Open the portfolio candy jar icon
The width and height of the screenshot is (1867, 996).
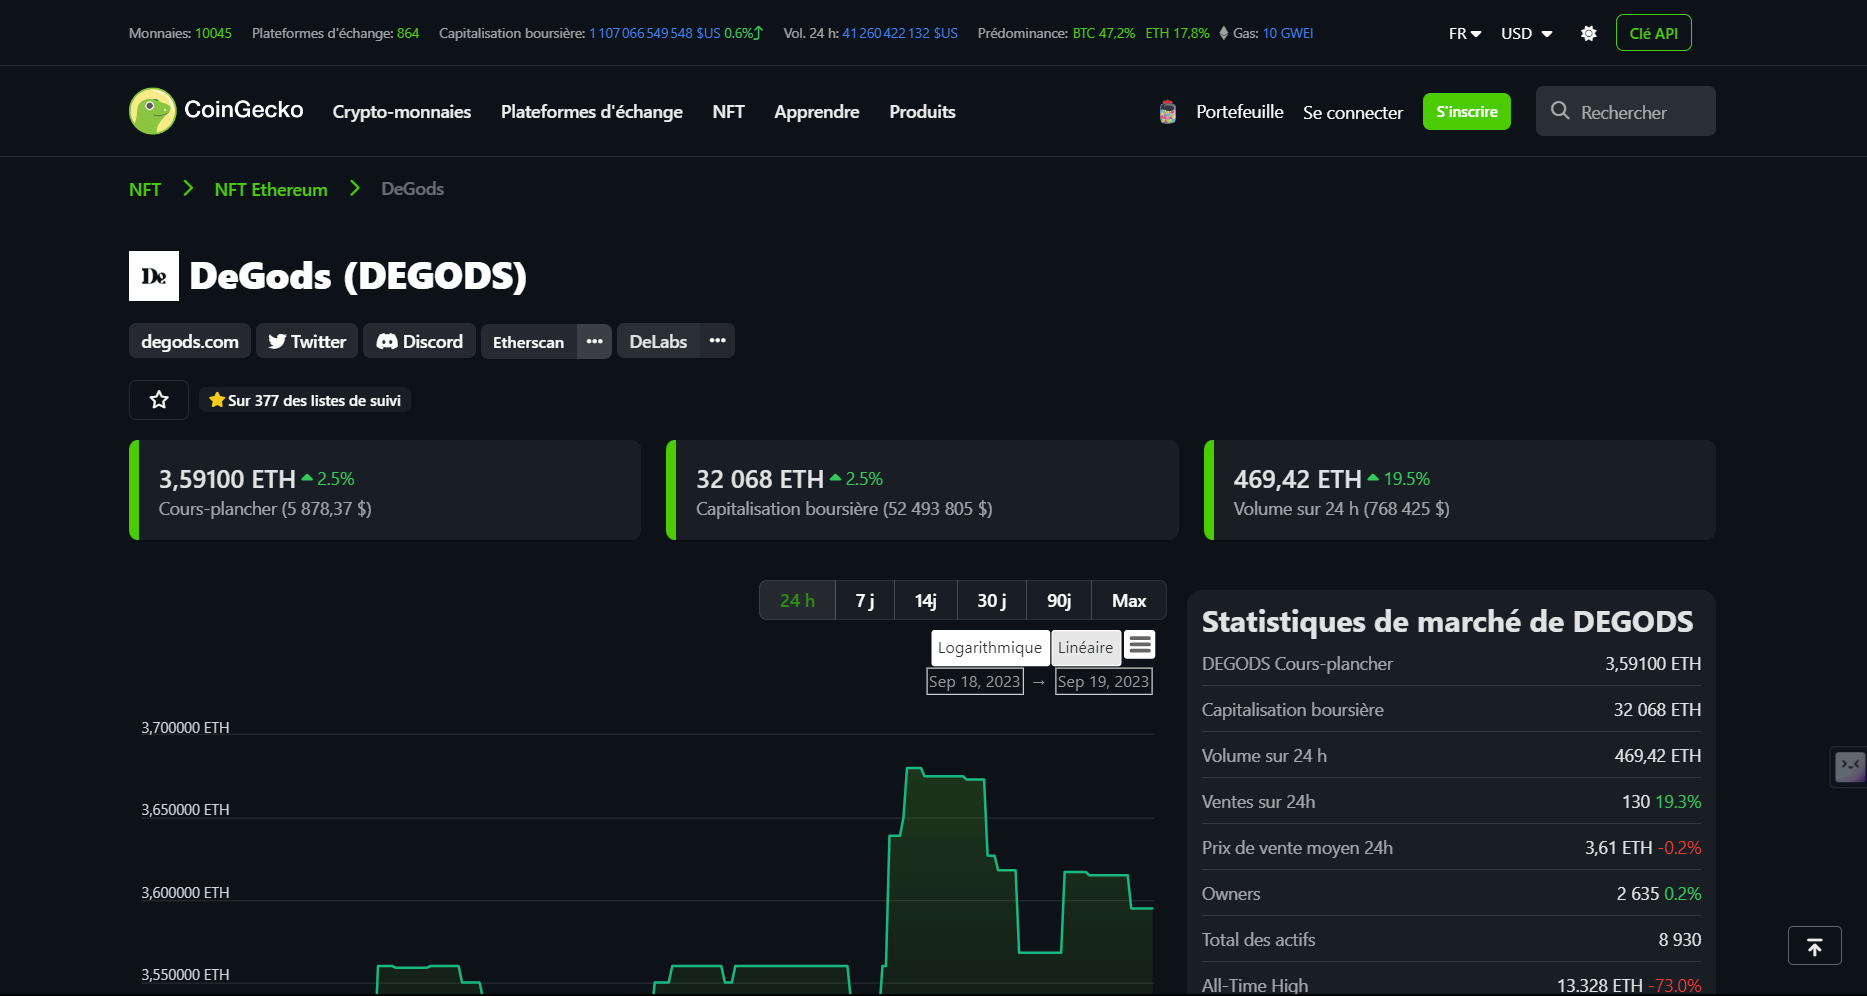click(1167, 112)
